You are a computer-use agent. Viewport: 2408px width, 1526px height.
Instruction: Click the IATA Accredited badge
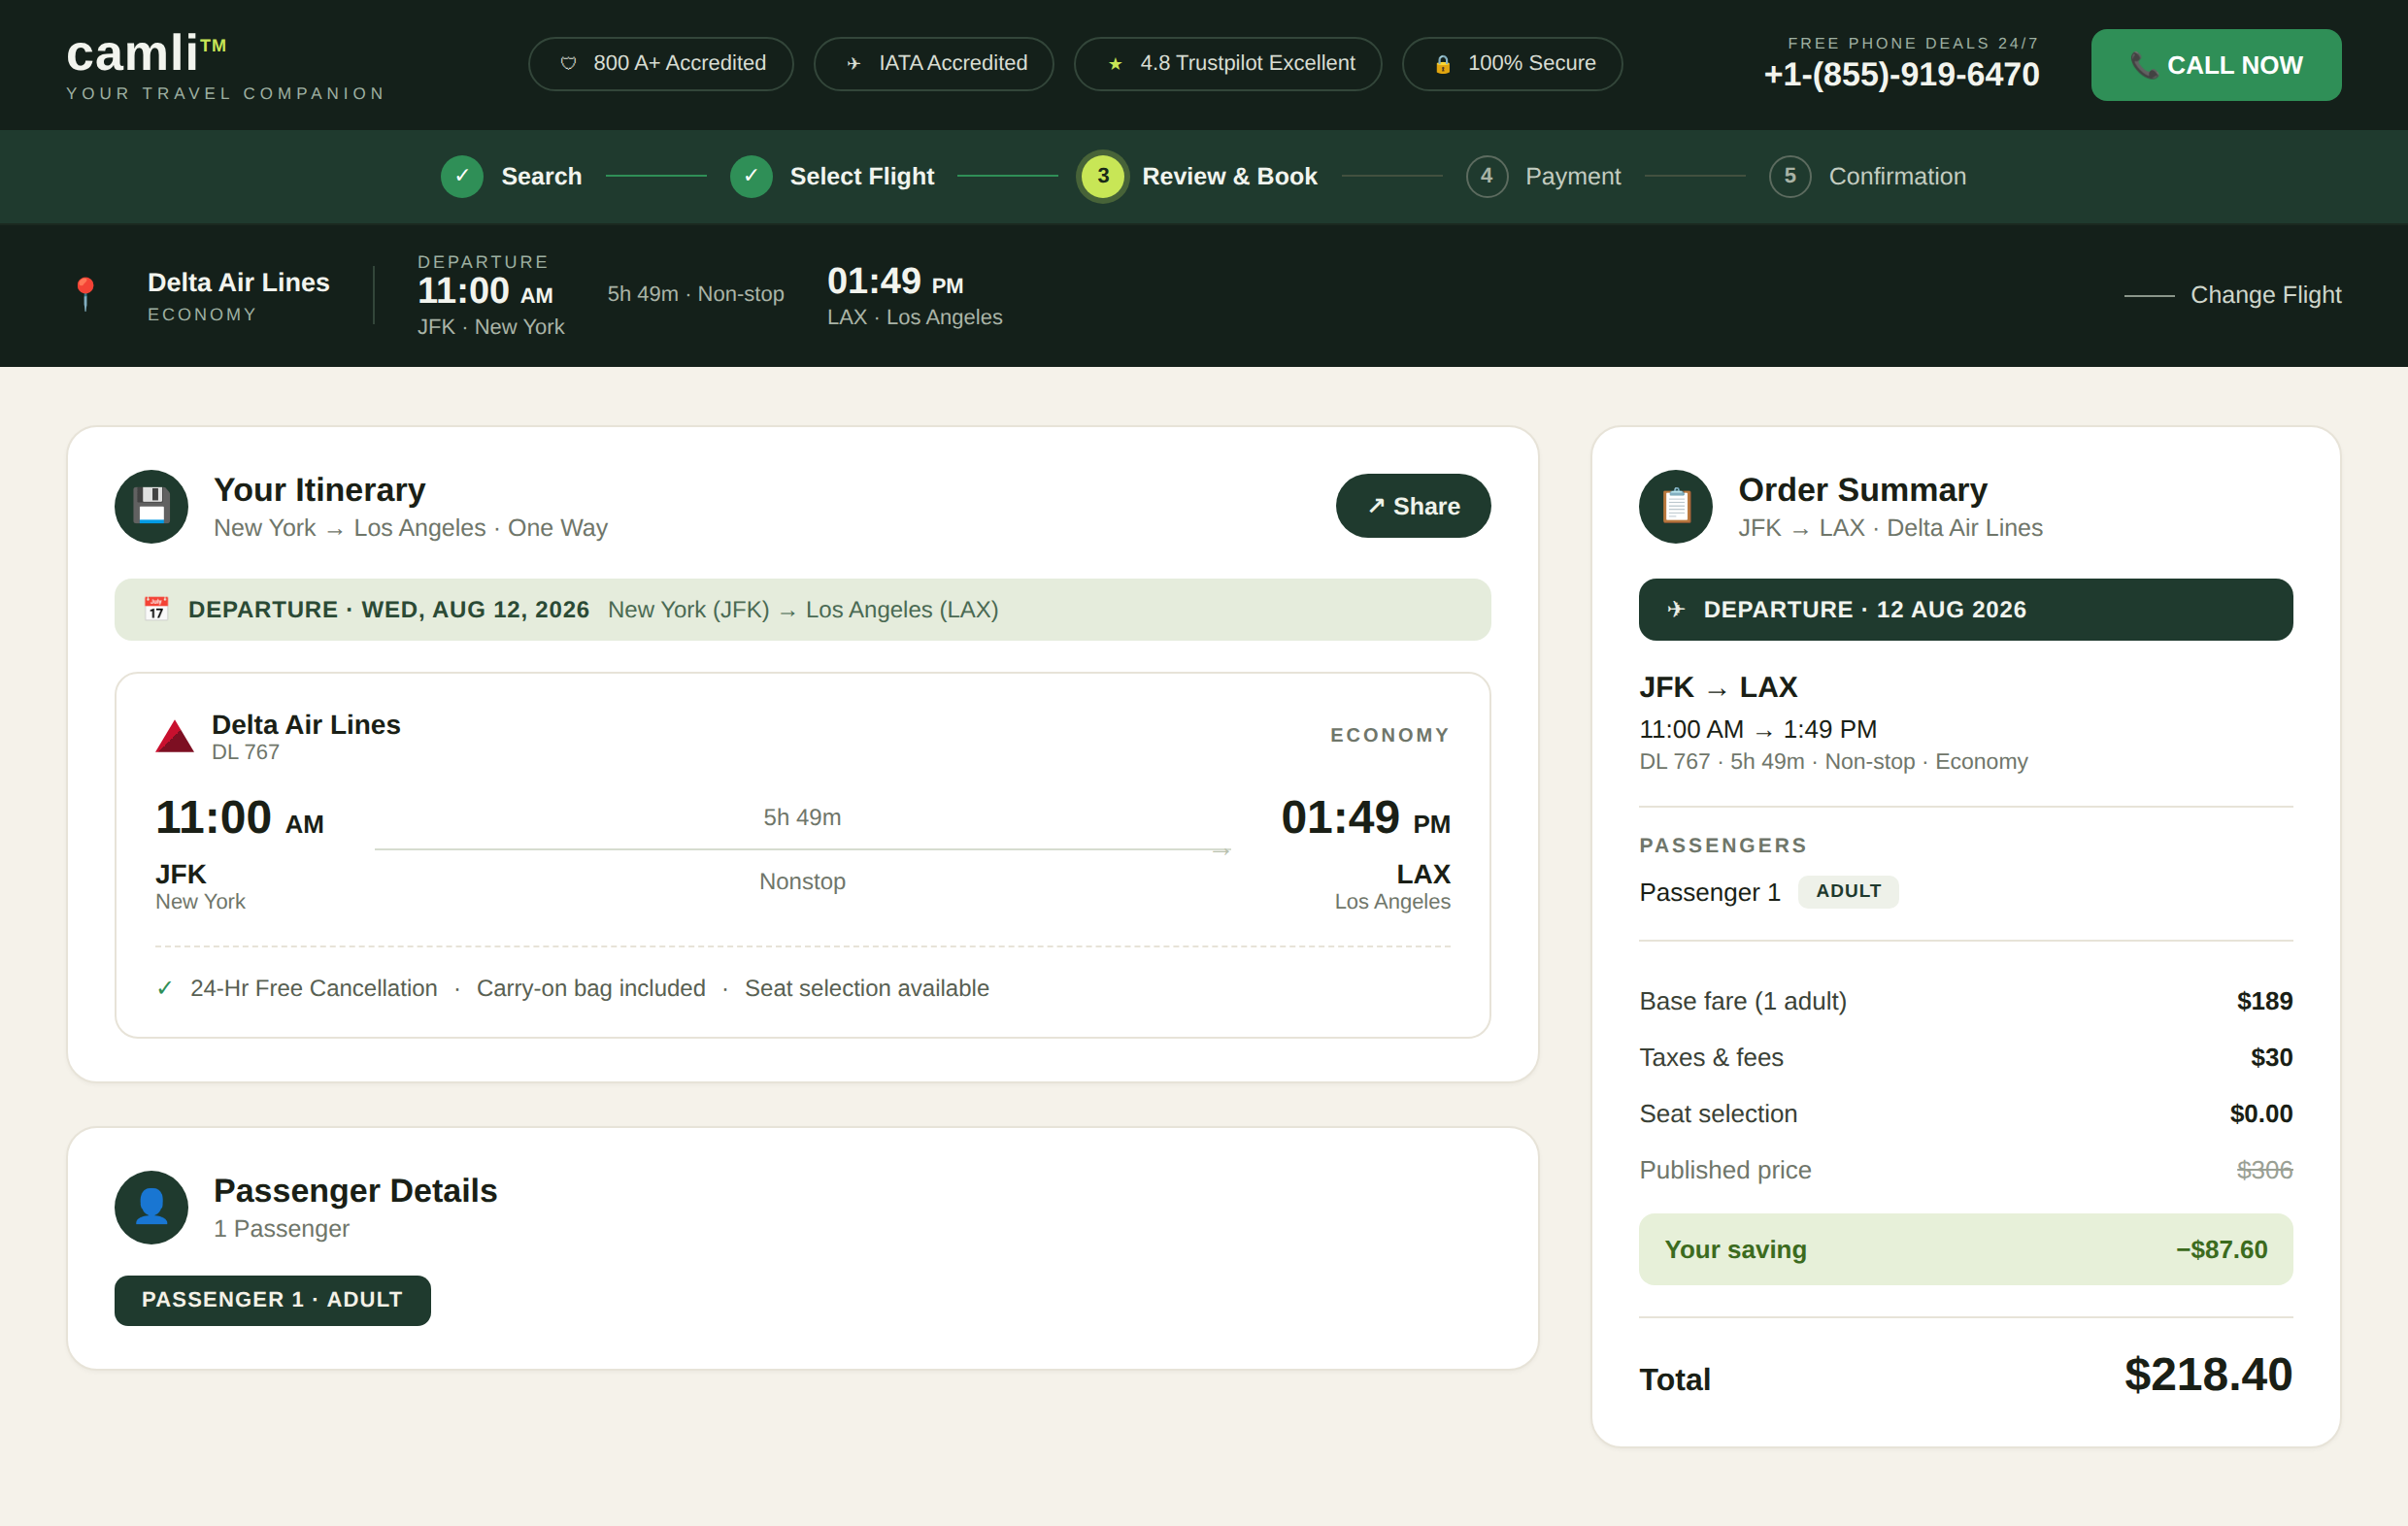tap(934, 64)
